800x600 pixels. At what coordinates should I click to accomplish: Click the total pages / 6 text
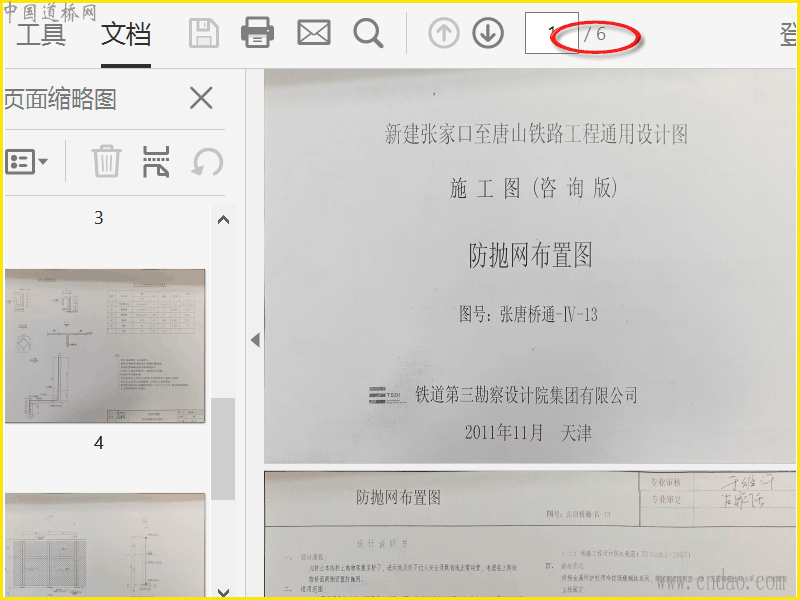595,34
